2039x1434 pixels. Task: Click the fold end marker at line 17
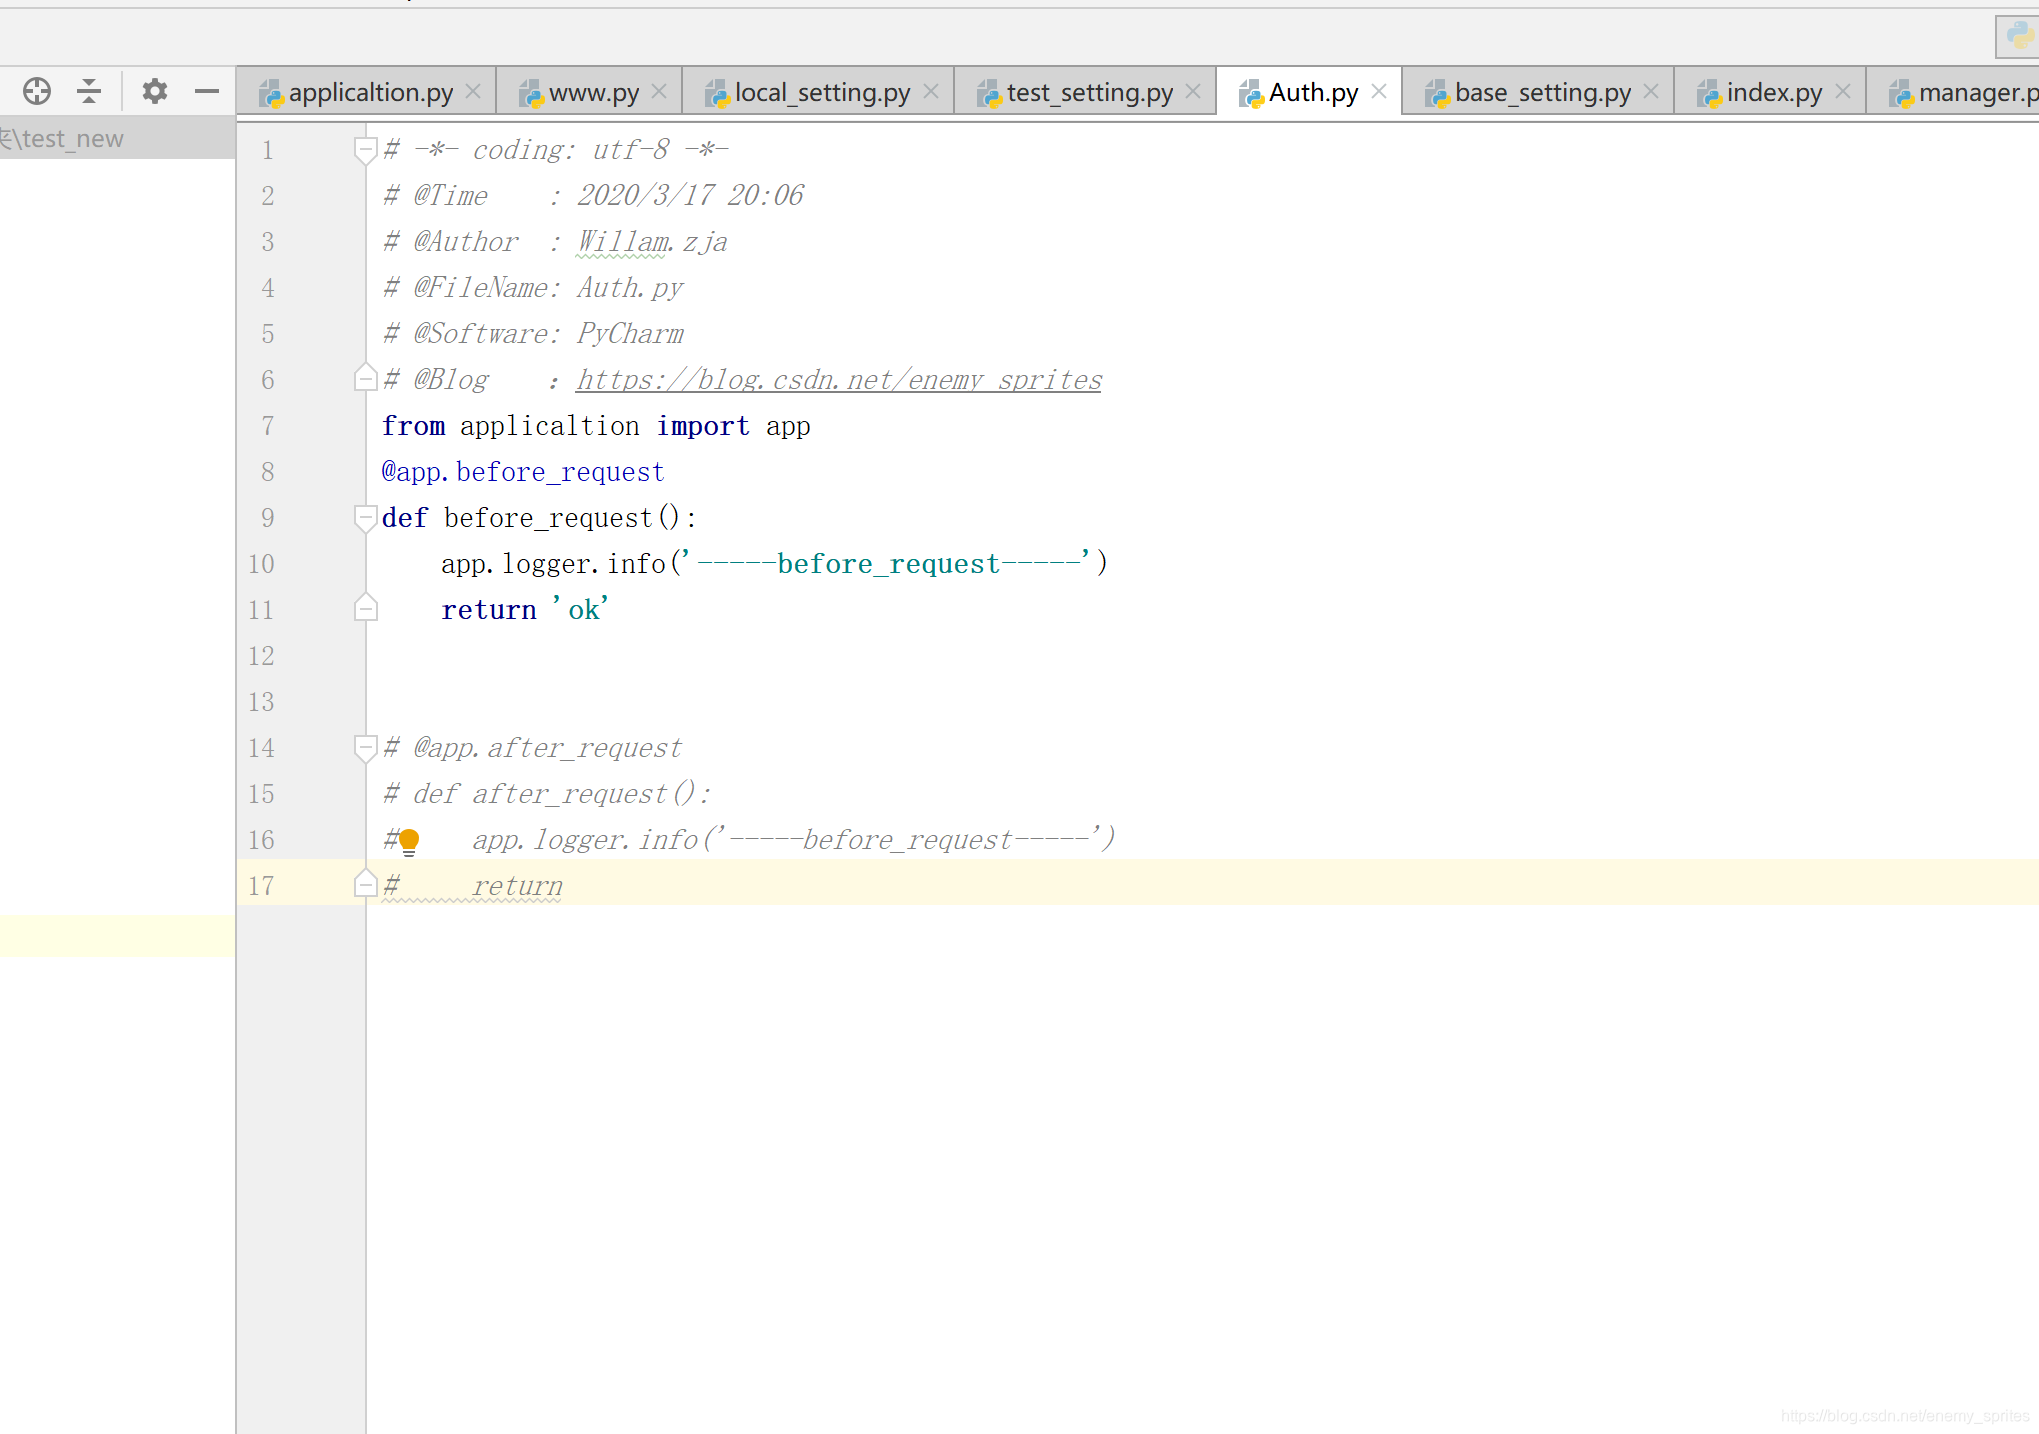point(365,884)
